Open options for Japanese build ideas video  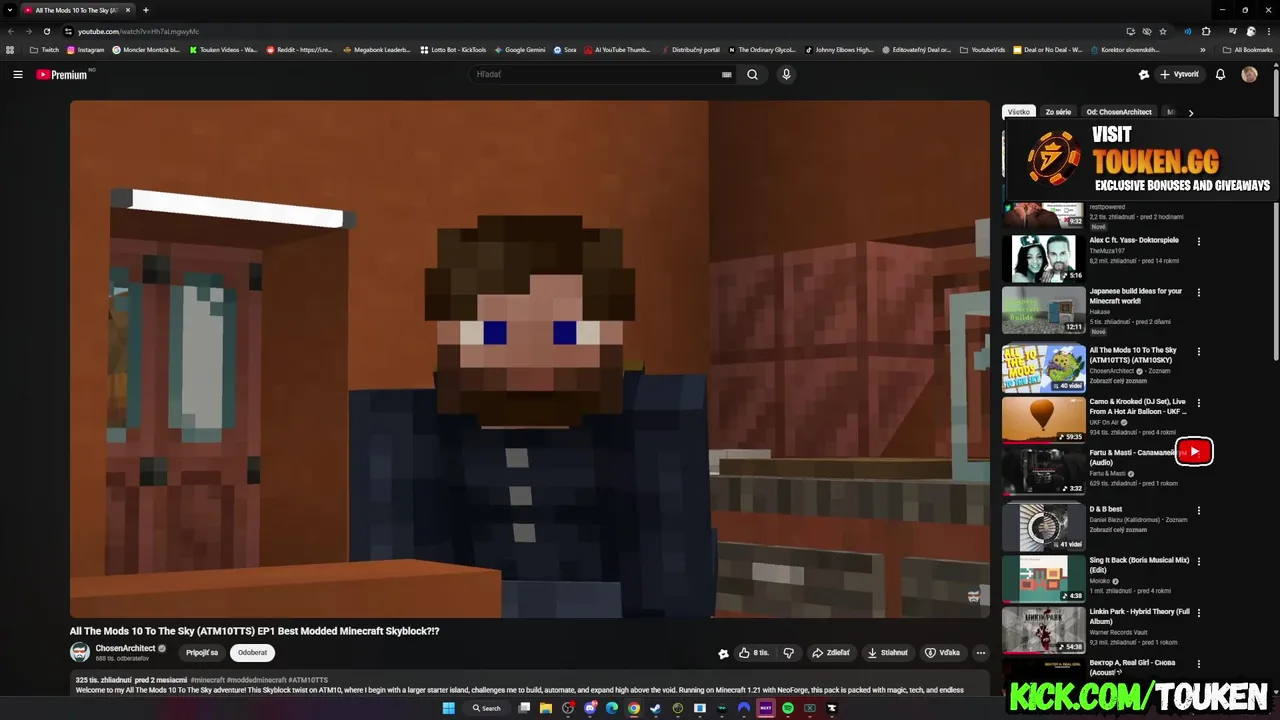click(1199, 292)
